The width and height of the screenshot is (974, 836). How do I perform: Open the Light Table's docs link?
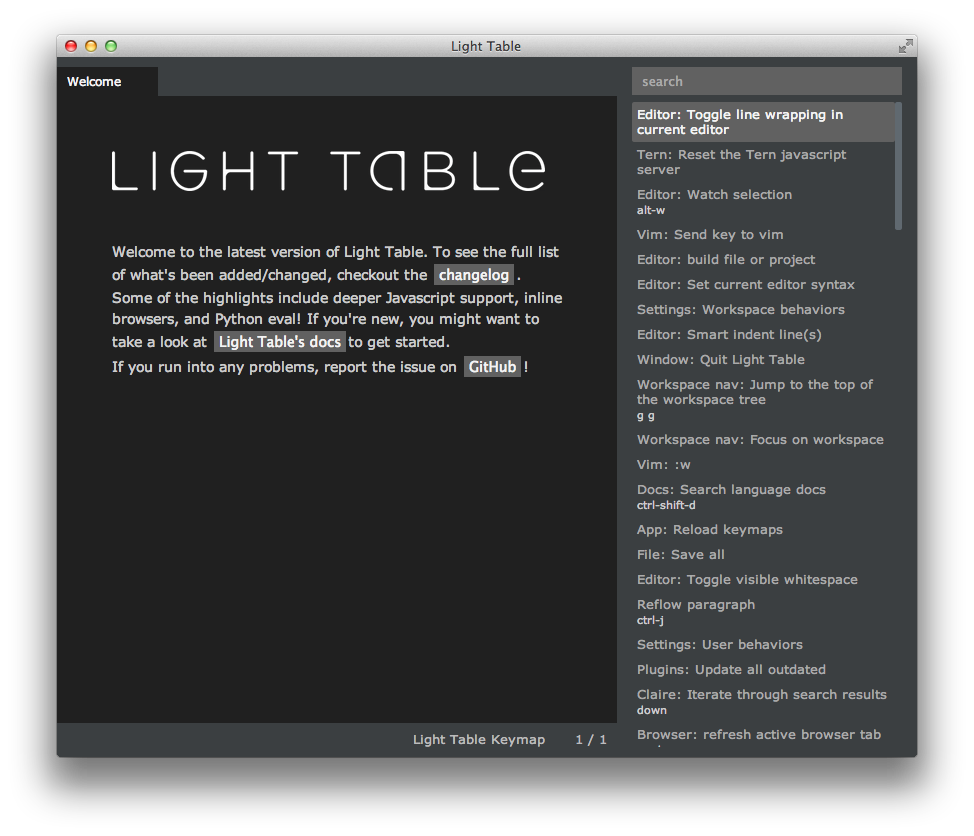click(280, 342)
